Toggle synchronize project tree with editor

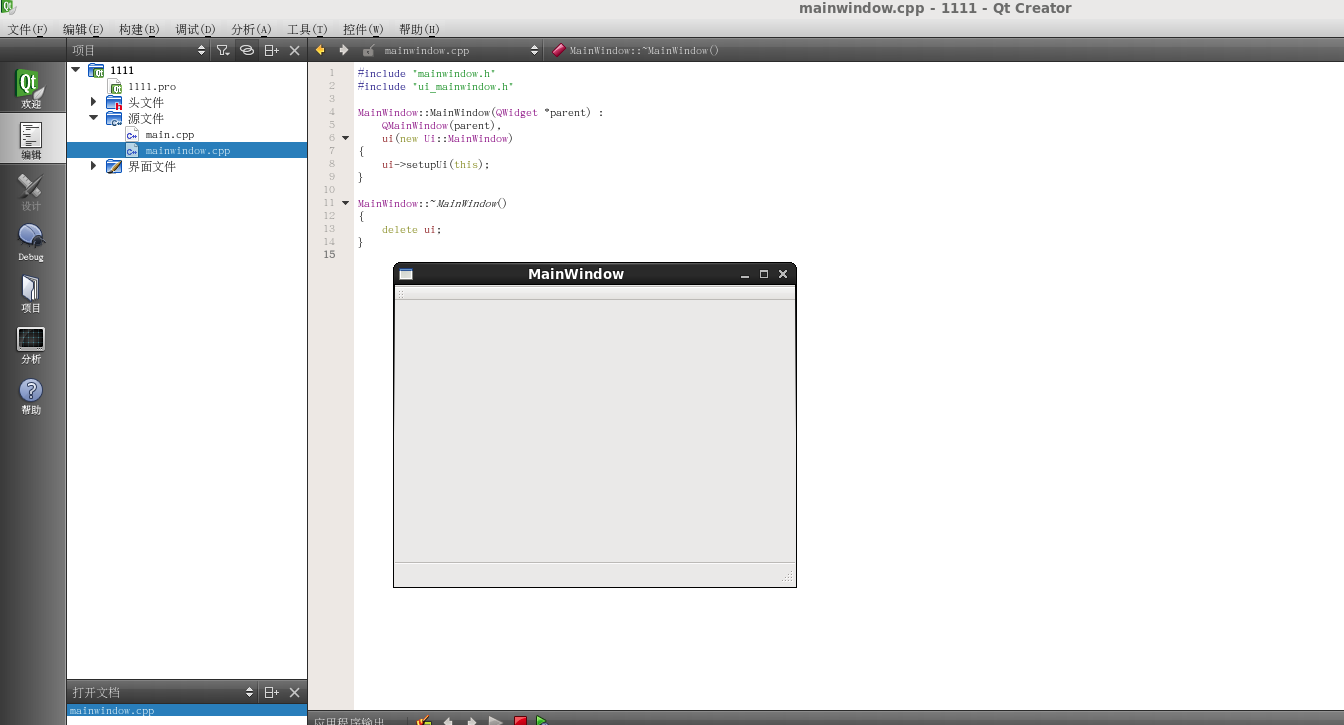(x=247, y=49)
